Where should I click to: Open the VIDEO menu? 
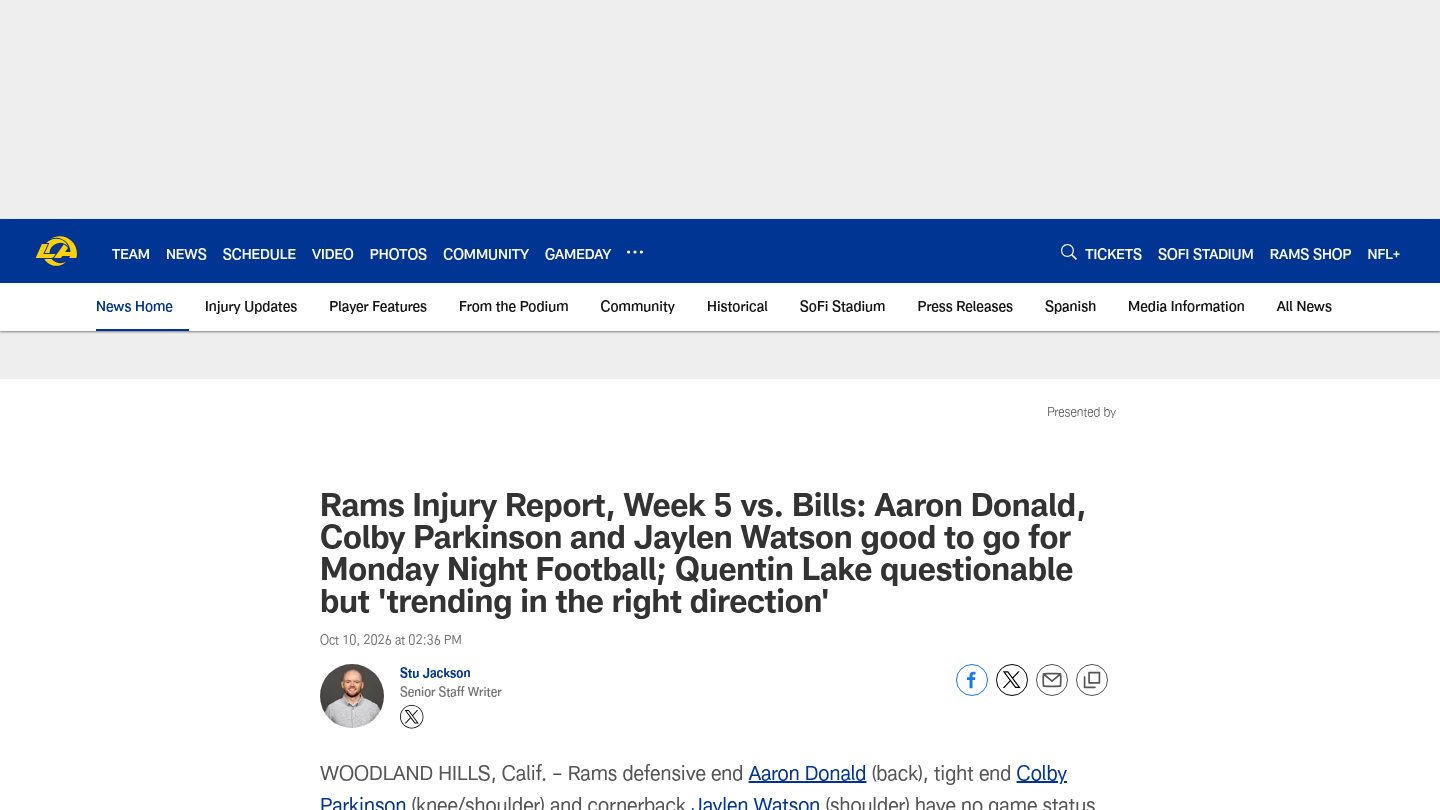tap(333, 254)
